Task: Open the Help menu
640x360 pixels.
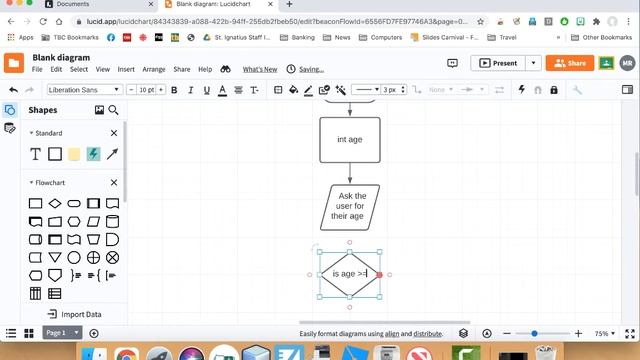Action: tap(205, 69)
